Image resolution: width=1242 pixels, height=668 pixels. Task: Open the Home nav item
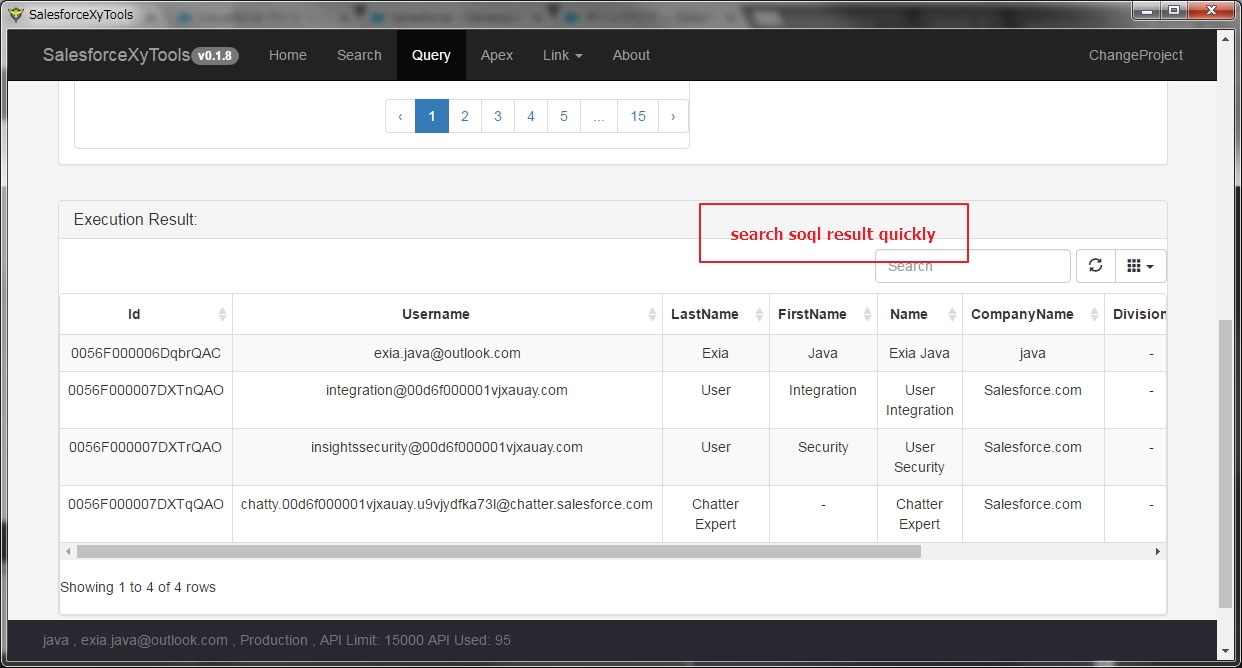pos(288,55)
